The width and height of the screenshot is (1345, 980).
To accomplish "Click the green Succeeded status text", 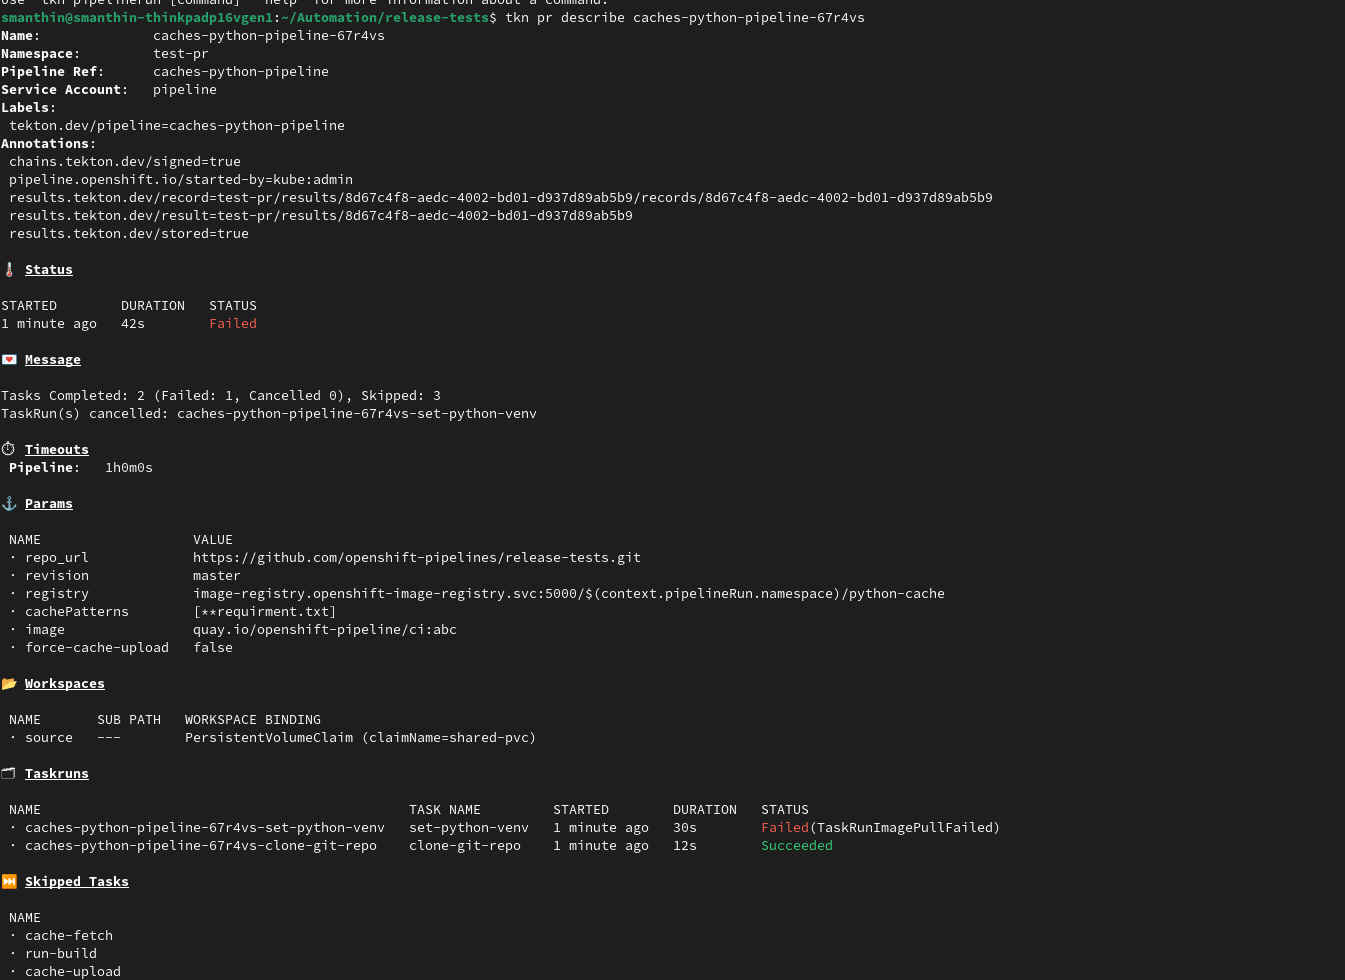I will coord(796,846).
